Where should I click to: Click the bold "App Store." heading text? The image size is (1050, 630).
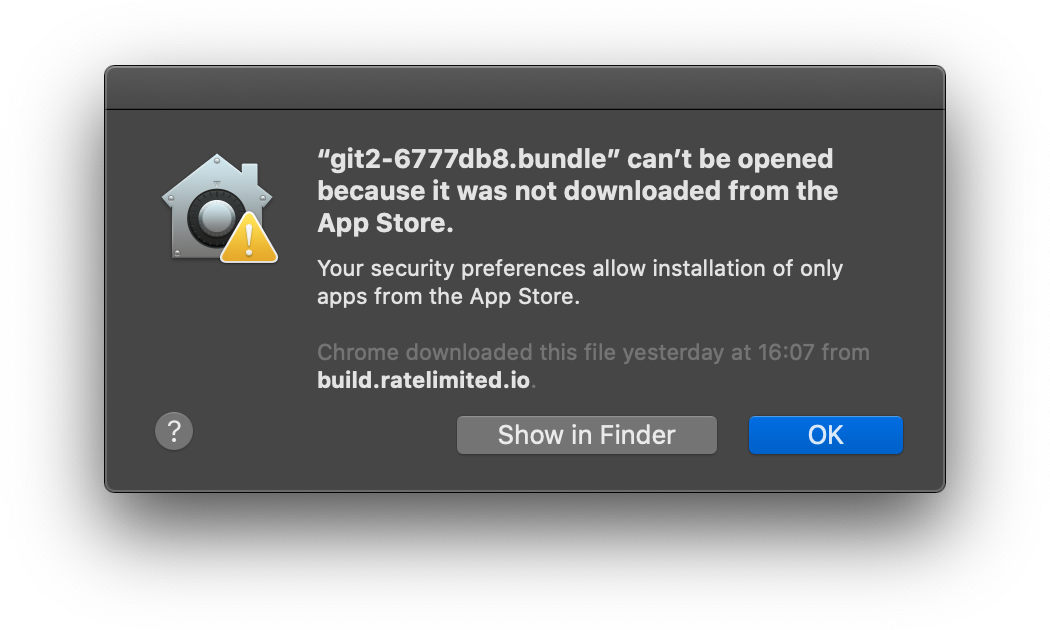pyautogui.click(x=386, y=223)
